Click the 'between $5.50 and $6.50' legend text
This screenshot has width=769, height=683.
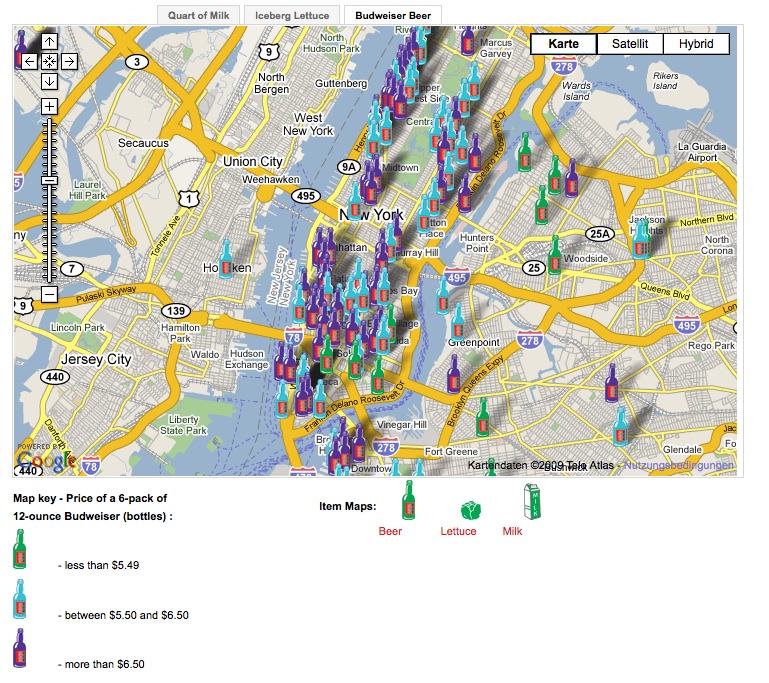pyautogui.click(x=127, y=615)
